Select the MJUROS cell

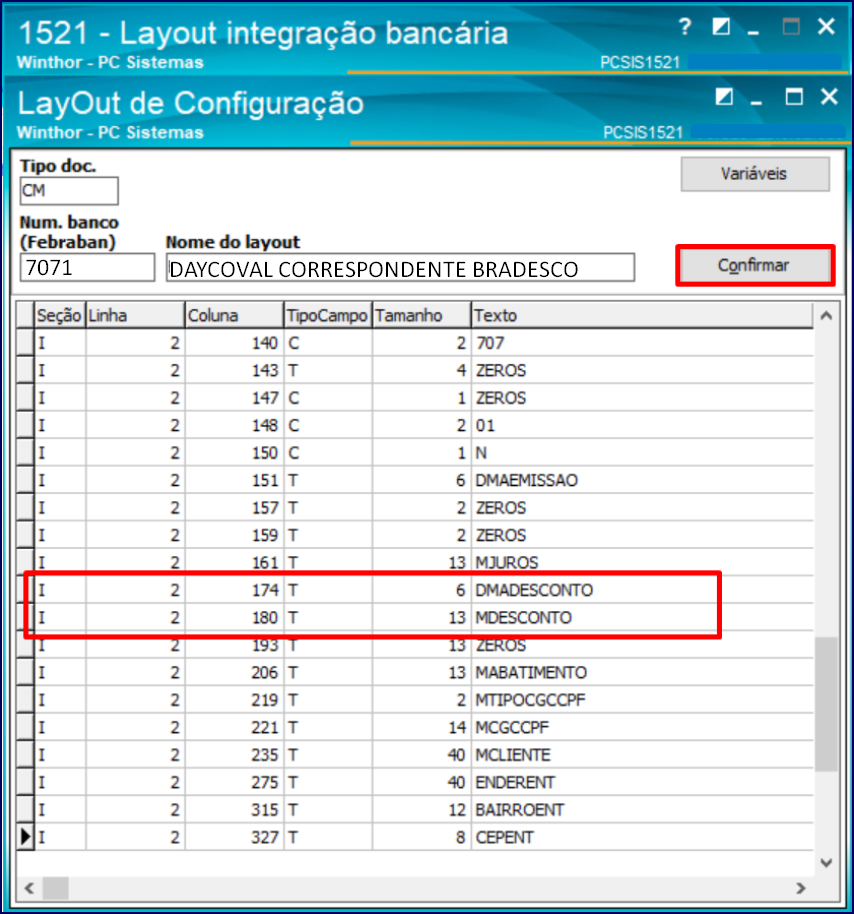[641, 563]
